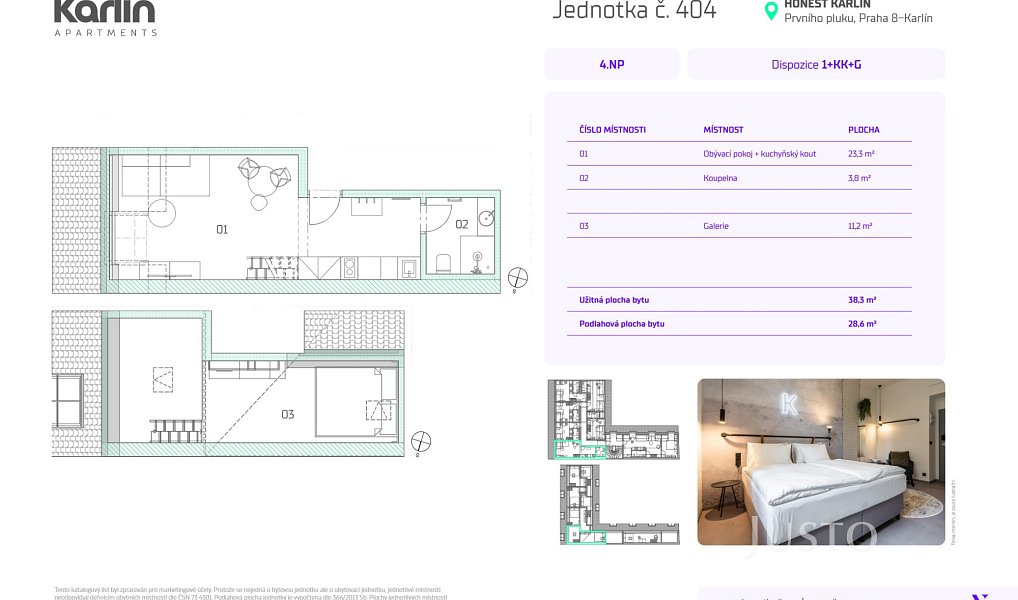Click the PLOCHA column header
This screenshot has height=600, width=1018.
click(863, 130)
